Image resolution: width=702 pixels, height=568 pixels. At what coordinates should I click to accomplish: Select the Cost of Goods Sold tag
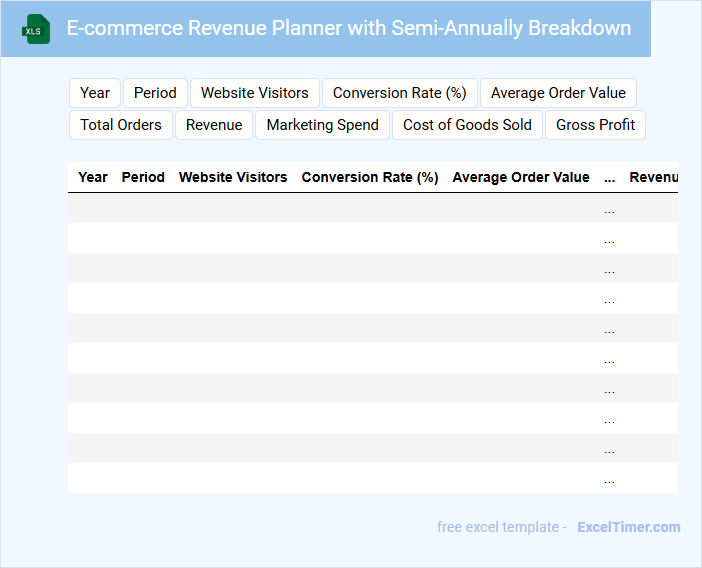467,125
